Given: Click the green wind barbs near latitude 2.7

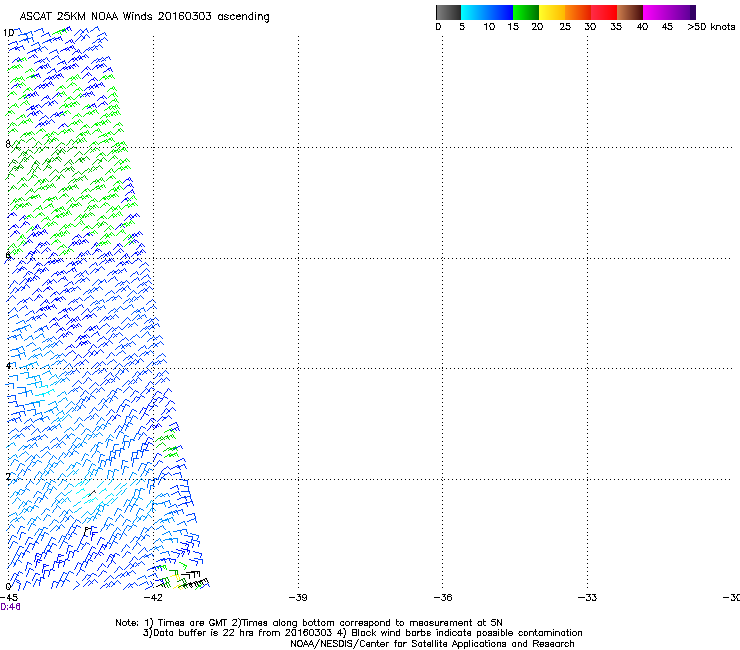Looking at the screenshot, I should [168, 442].
